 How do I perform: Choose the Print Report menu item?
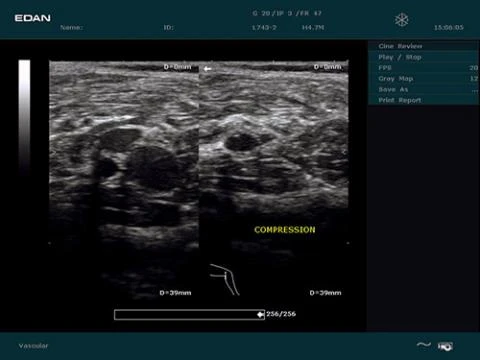point(424,100)
